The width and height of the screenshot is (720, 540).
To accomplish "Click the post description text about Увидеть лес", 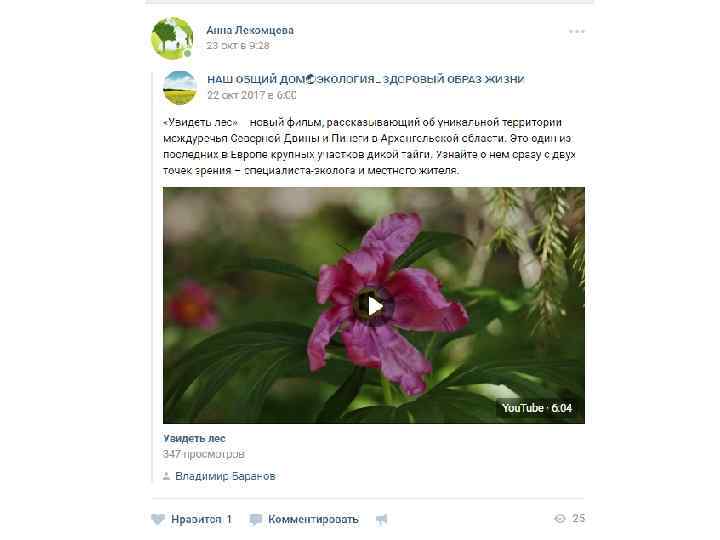I will coord(369,146).
